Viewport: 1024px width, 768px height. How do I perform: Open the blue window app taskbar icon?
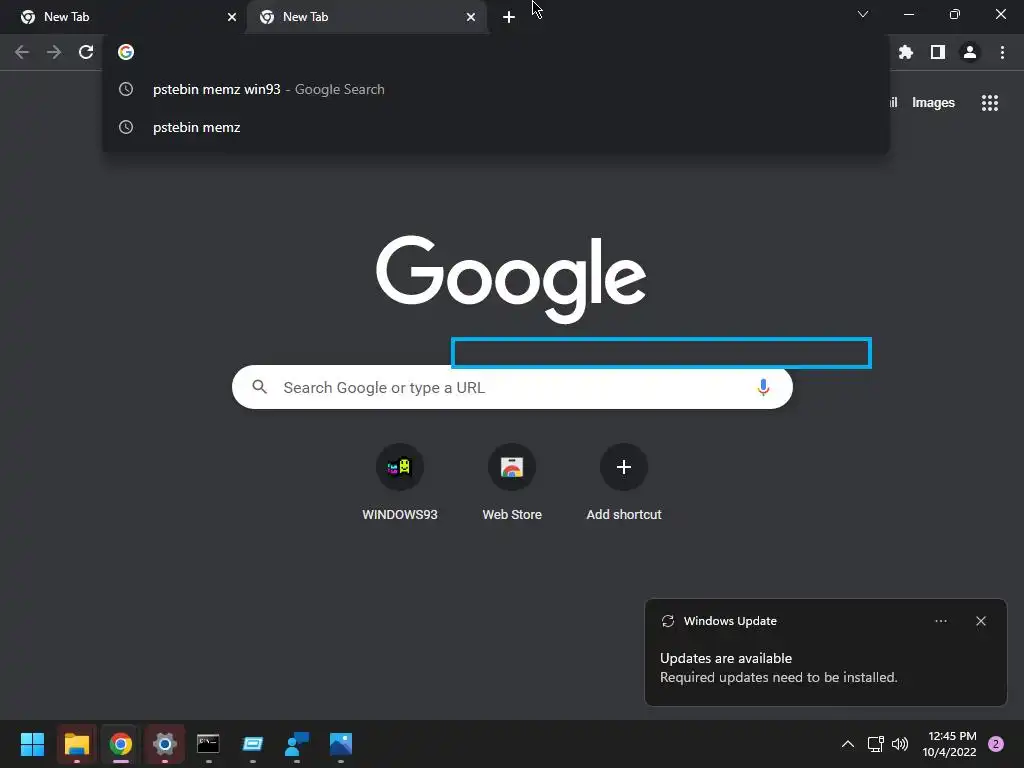pos(253,744)
